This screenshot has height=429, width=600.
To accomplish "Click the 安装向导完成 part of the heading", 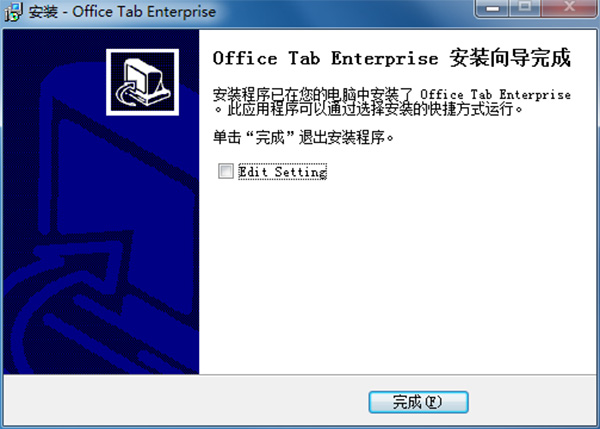I will point(510,59).
